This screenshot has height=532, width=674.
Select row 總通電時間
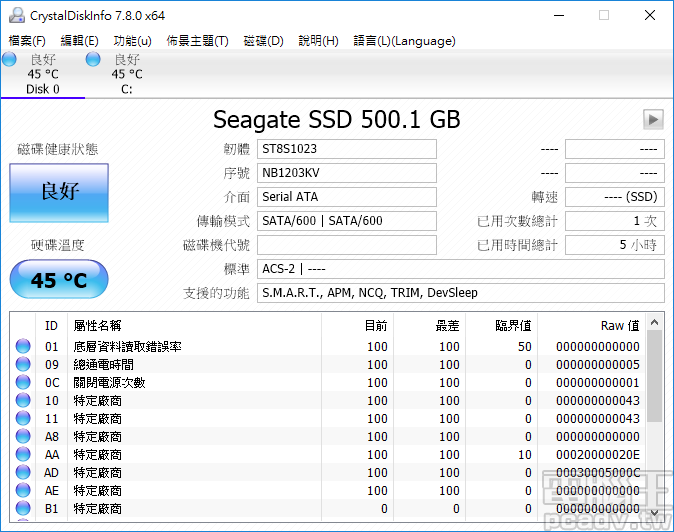328,364
